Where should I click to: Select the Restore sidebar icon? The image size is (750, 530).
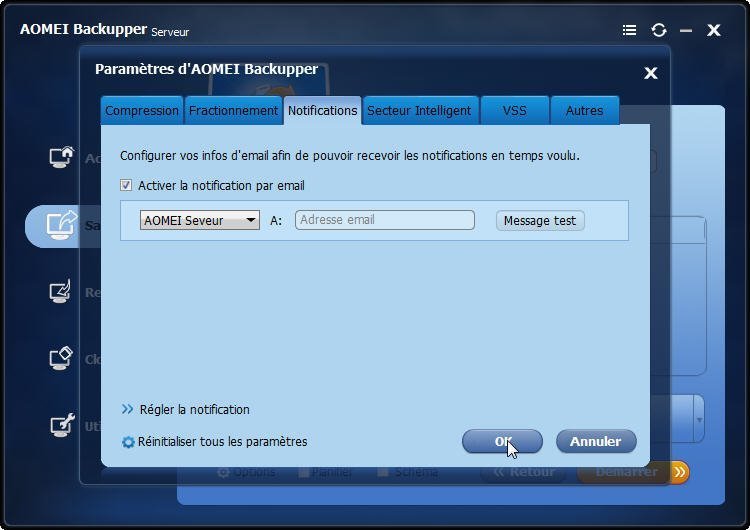pyautogui.click(x=61, y=291)
